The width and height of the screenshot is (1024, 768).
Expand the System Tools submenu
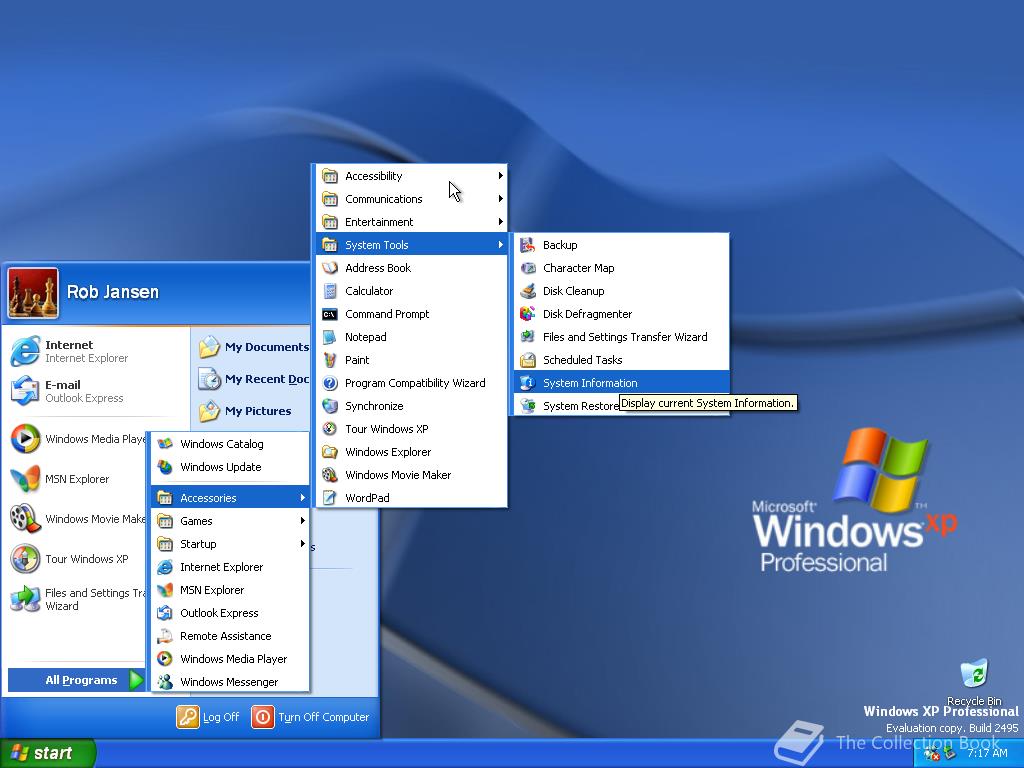click(x=411, y=245)
